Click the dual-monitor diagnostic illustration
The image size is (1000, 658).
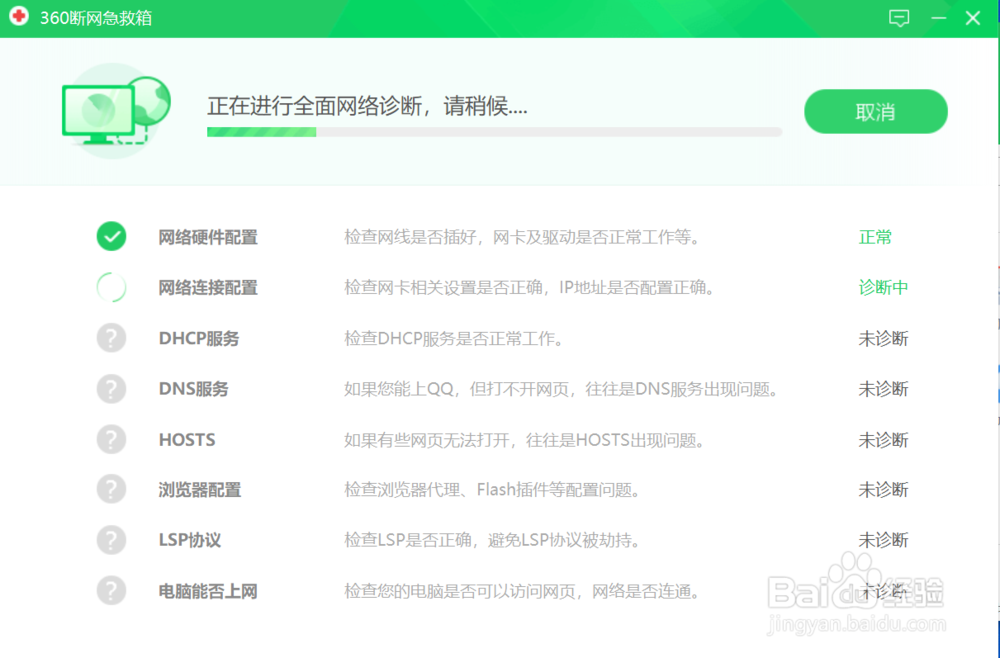click(113, 110)
